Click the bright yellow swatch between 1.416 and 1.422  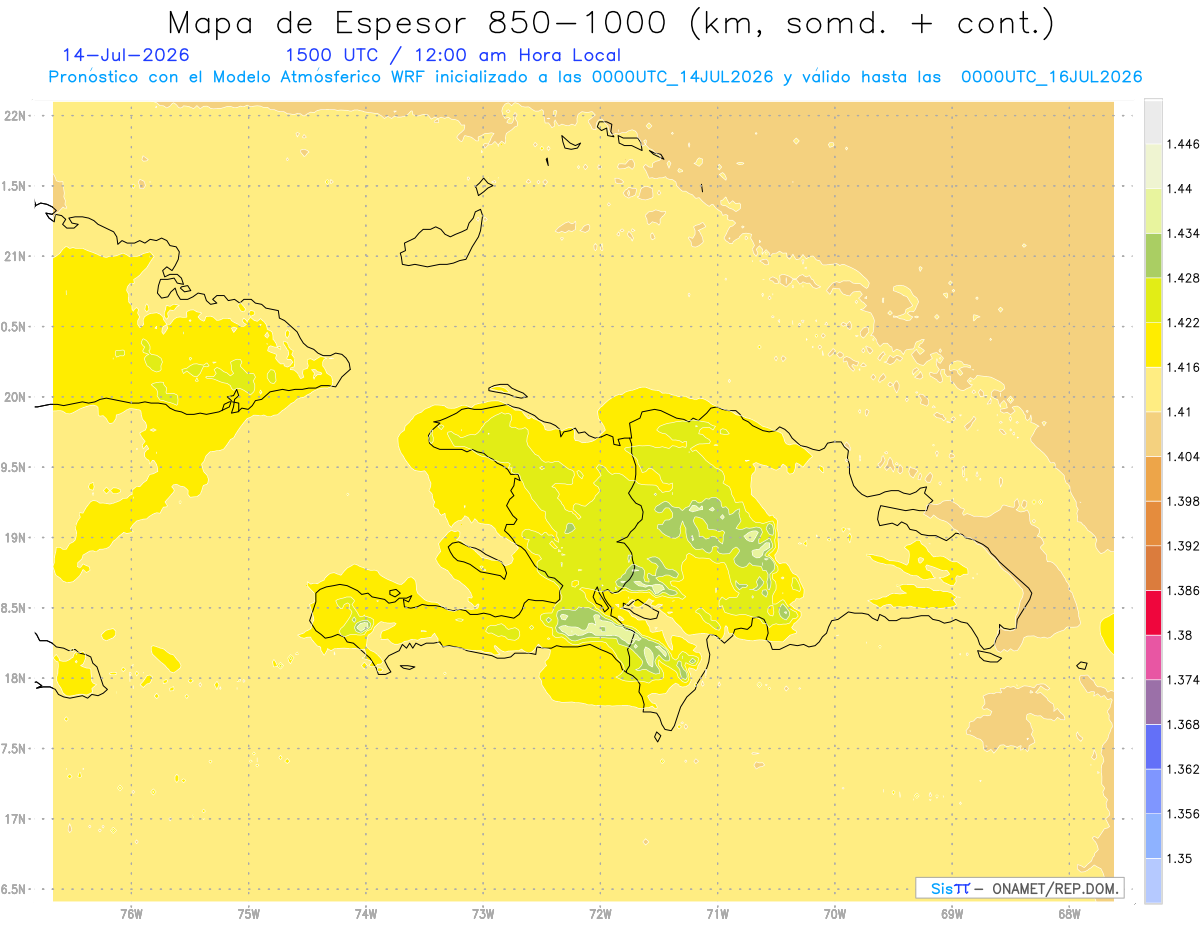click(x=1153, y=345)
